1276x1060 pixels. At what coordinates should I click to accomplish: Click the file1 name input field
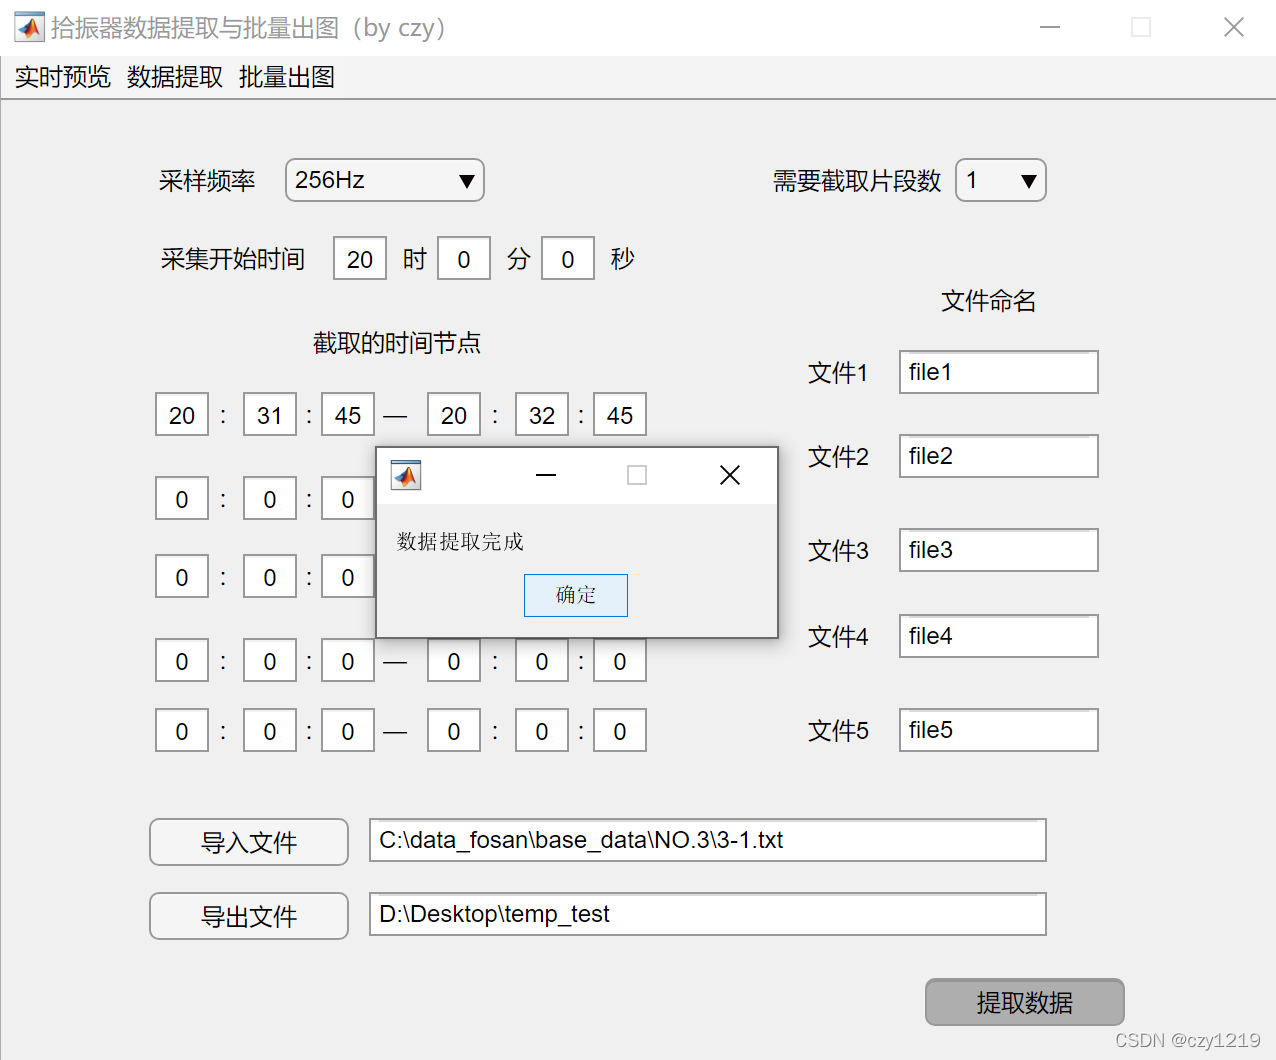[x=998, y=372]
